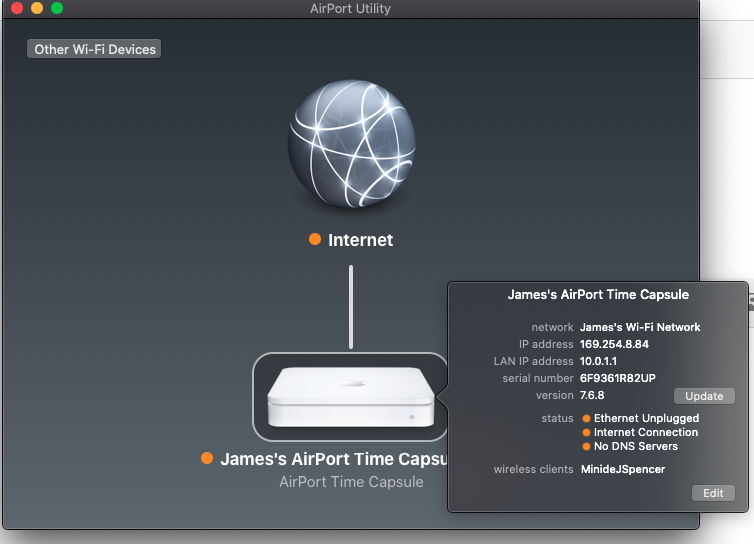Click the Ethernet Unplugged status item

click(646, 418)
